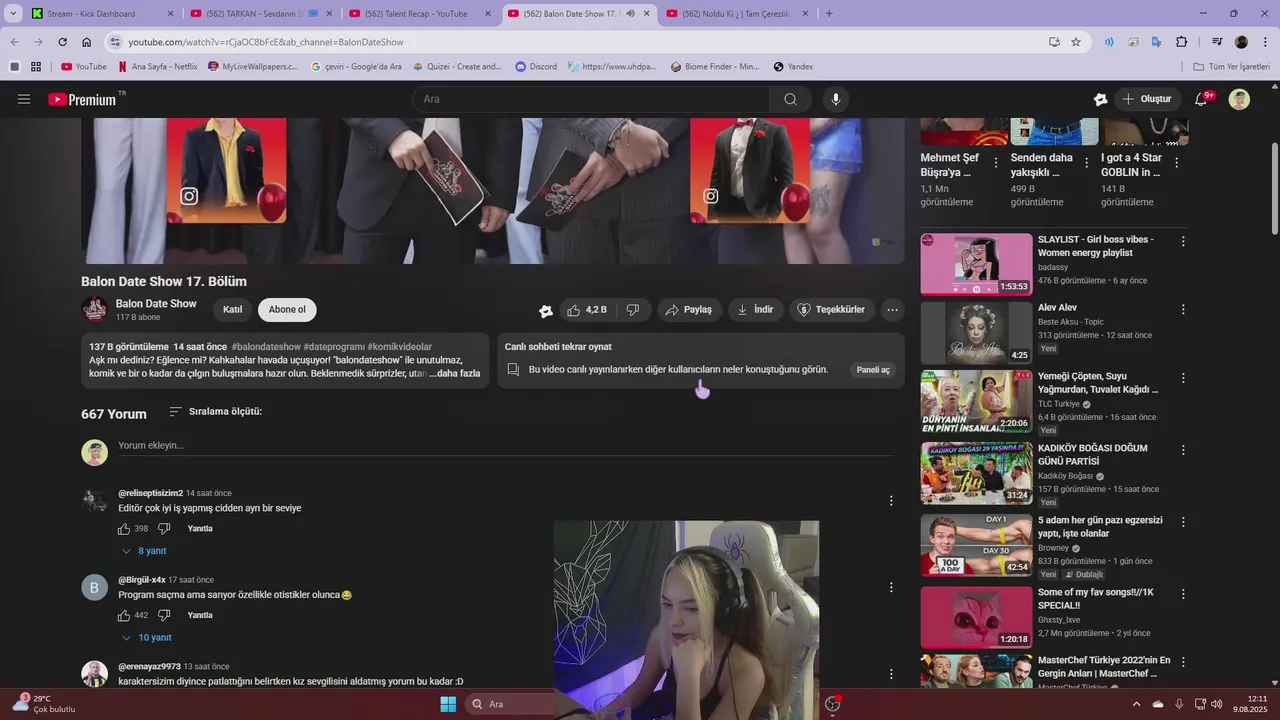Image resolution: width=1280 pixels, height=720 pixels.
Task: Open the Ana Sayfa - Netflix bookmark
Action: [157, 67]
